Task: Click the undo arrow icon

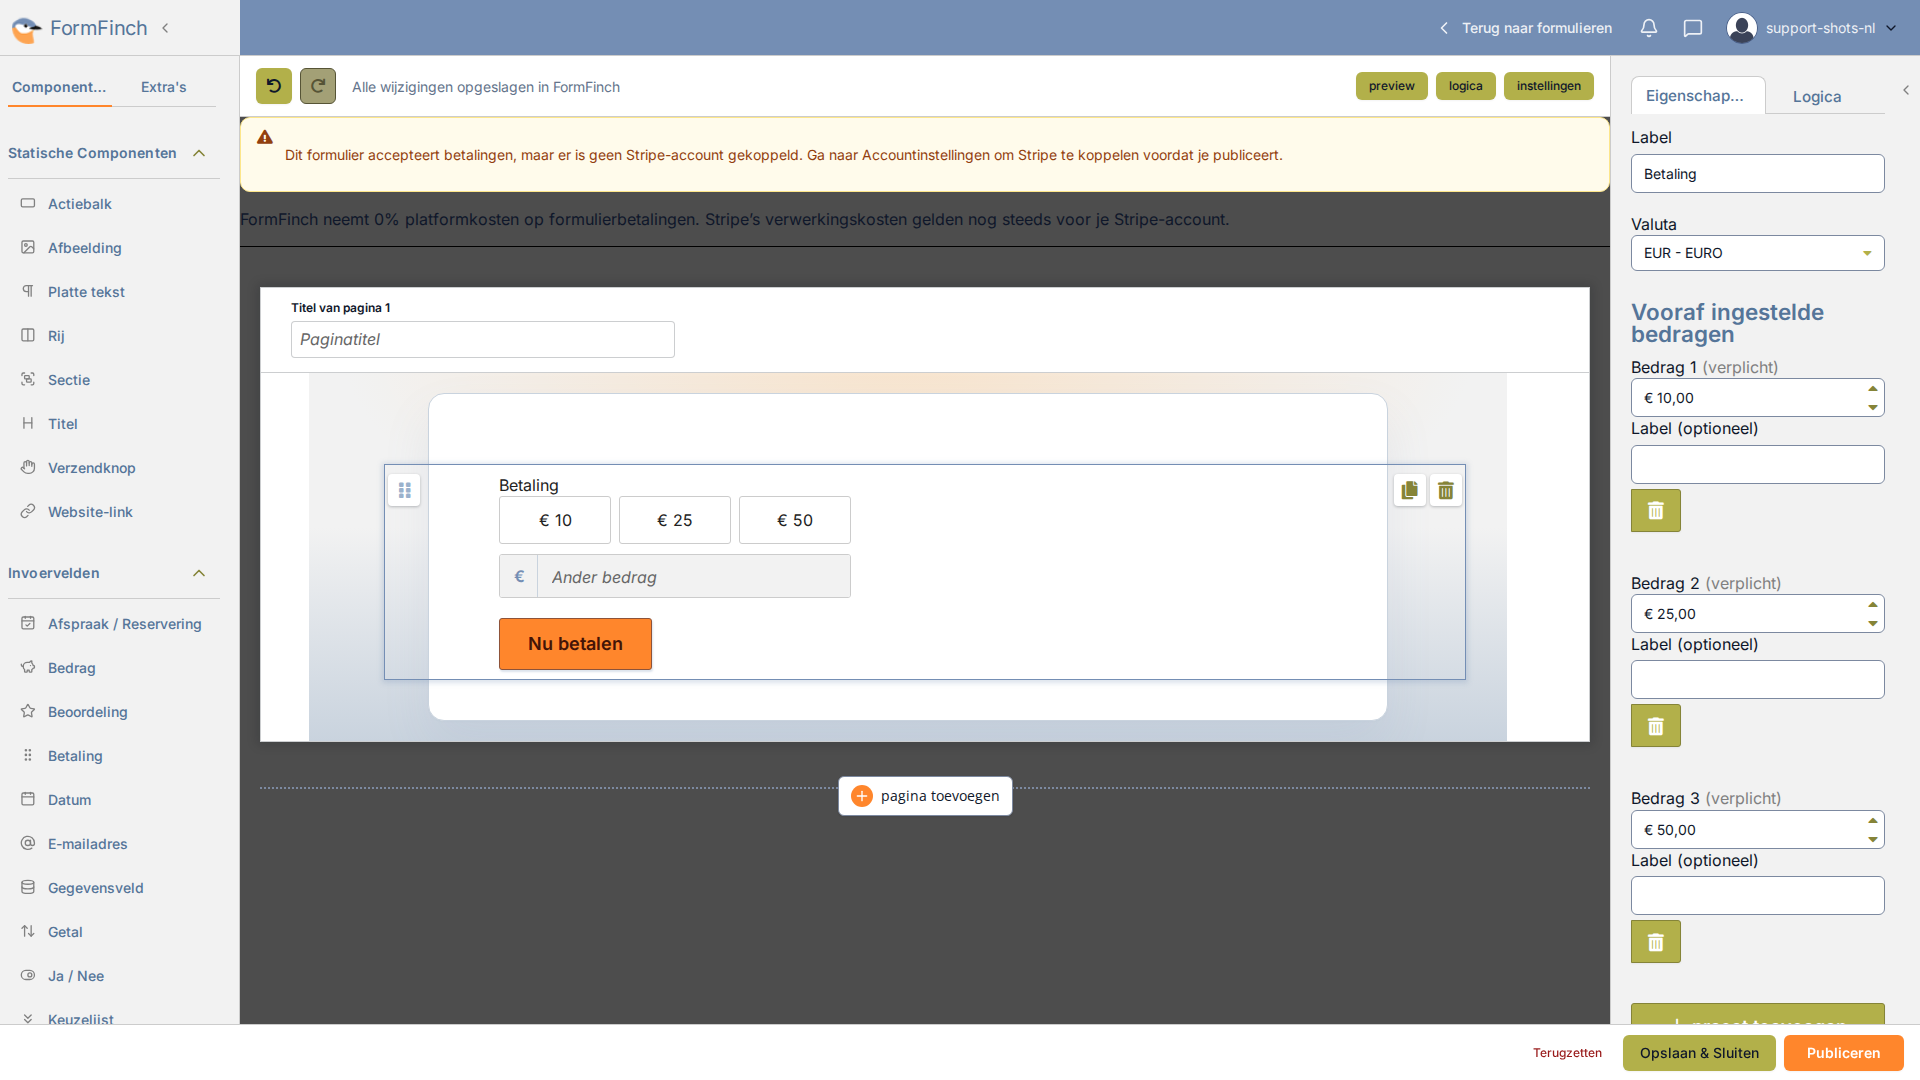Action: pos(274,86)
